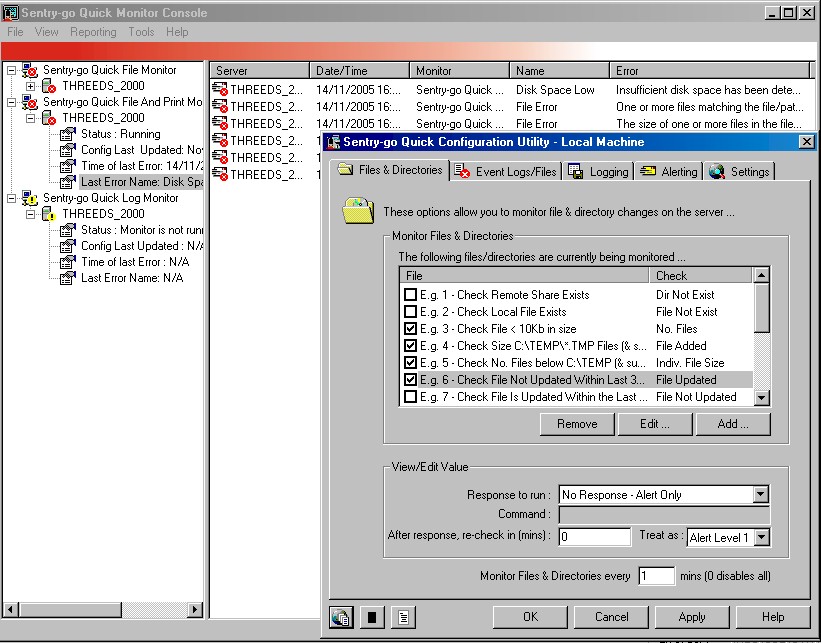Click the globe icon button beside the black square
Viewport: 821px width, 643px height.
(340, 617)
